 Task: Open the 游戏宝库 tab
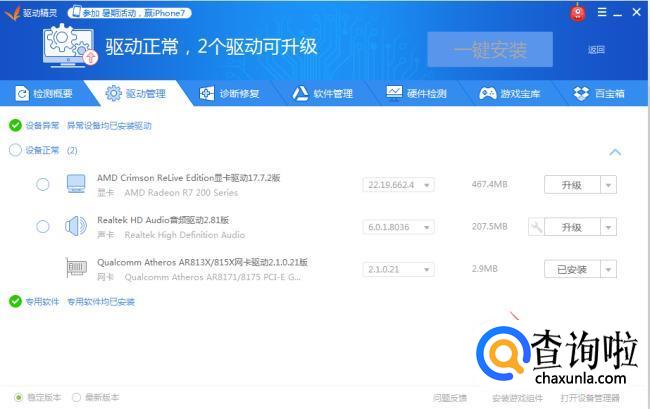coord(509,94)
